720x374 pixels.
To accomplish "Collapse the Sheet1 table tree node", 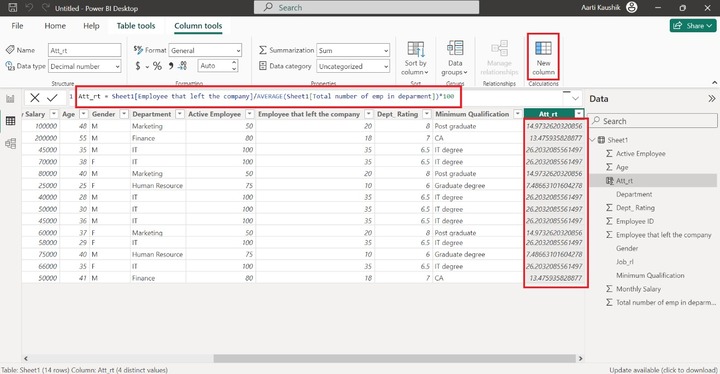I will point(593,140).
